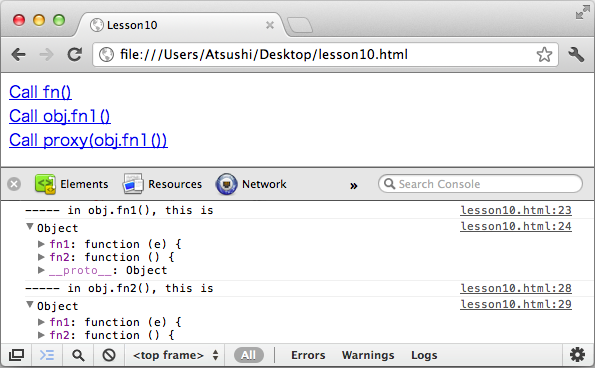
Task: Clear the console log
Action: click(109, 355)
